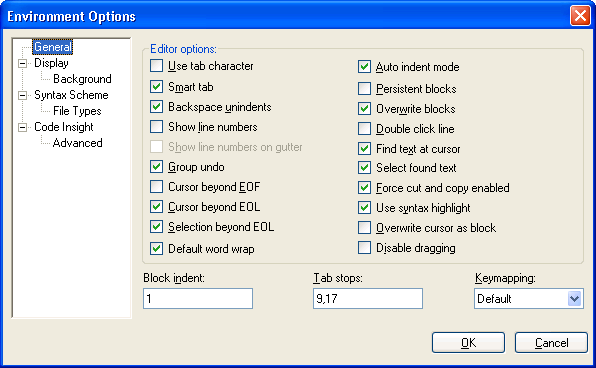Screen dimensions: 596x368
Task: Collapse the Display tree node
Action: [x=22, y=63]
